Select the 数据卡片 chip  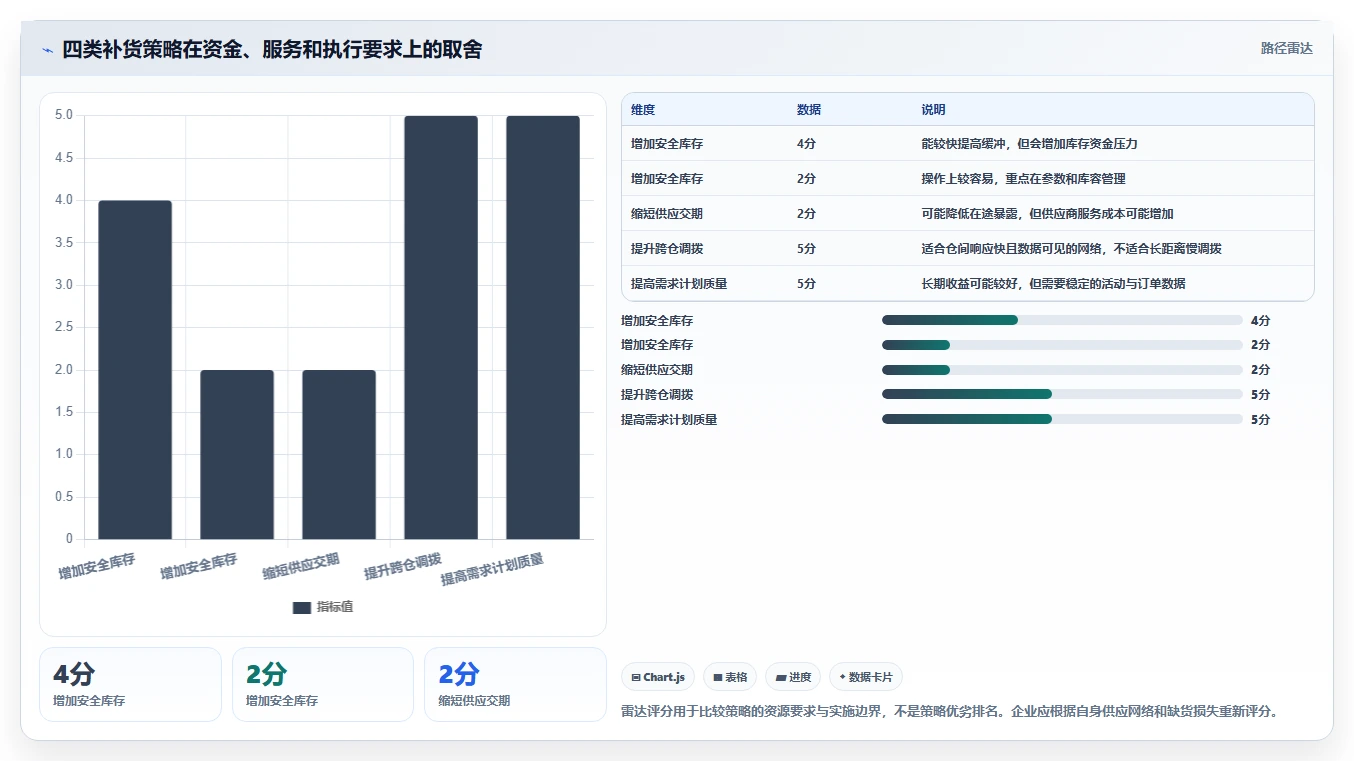(x=866, y=677)
